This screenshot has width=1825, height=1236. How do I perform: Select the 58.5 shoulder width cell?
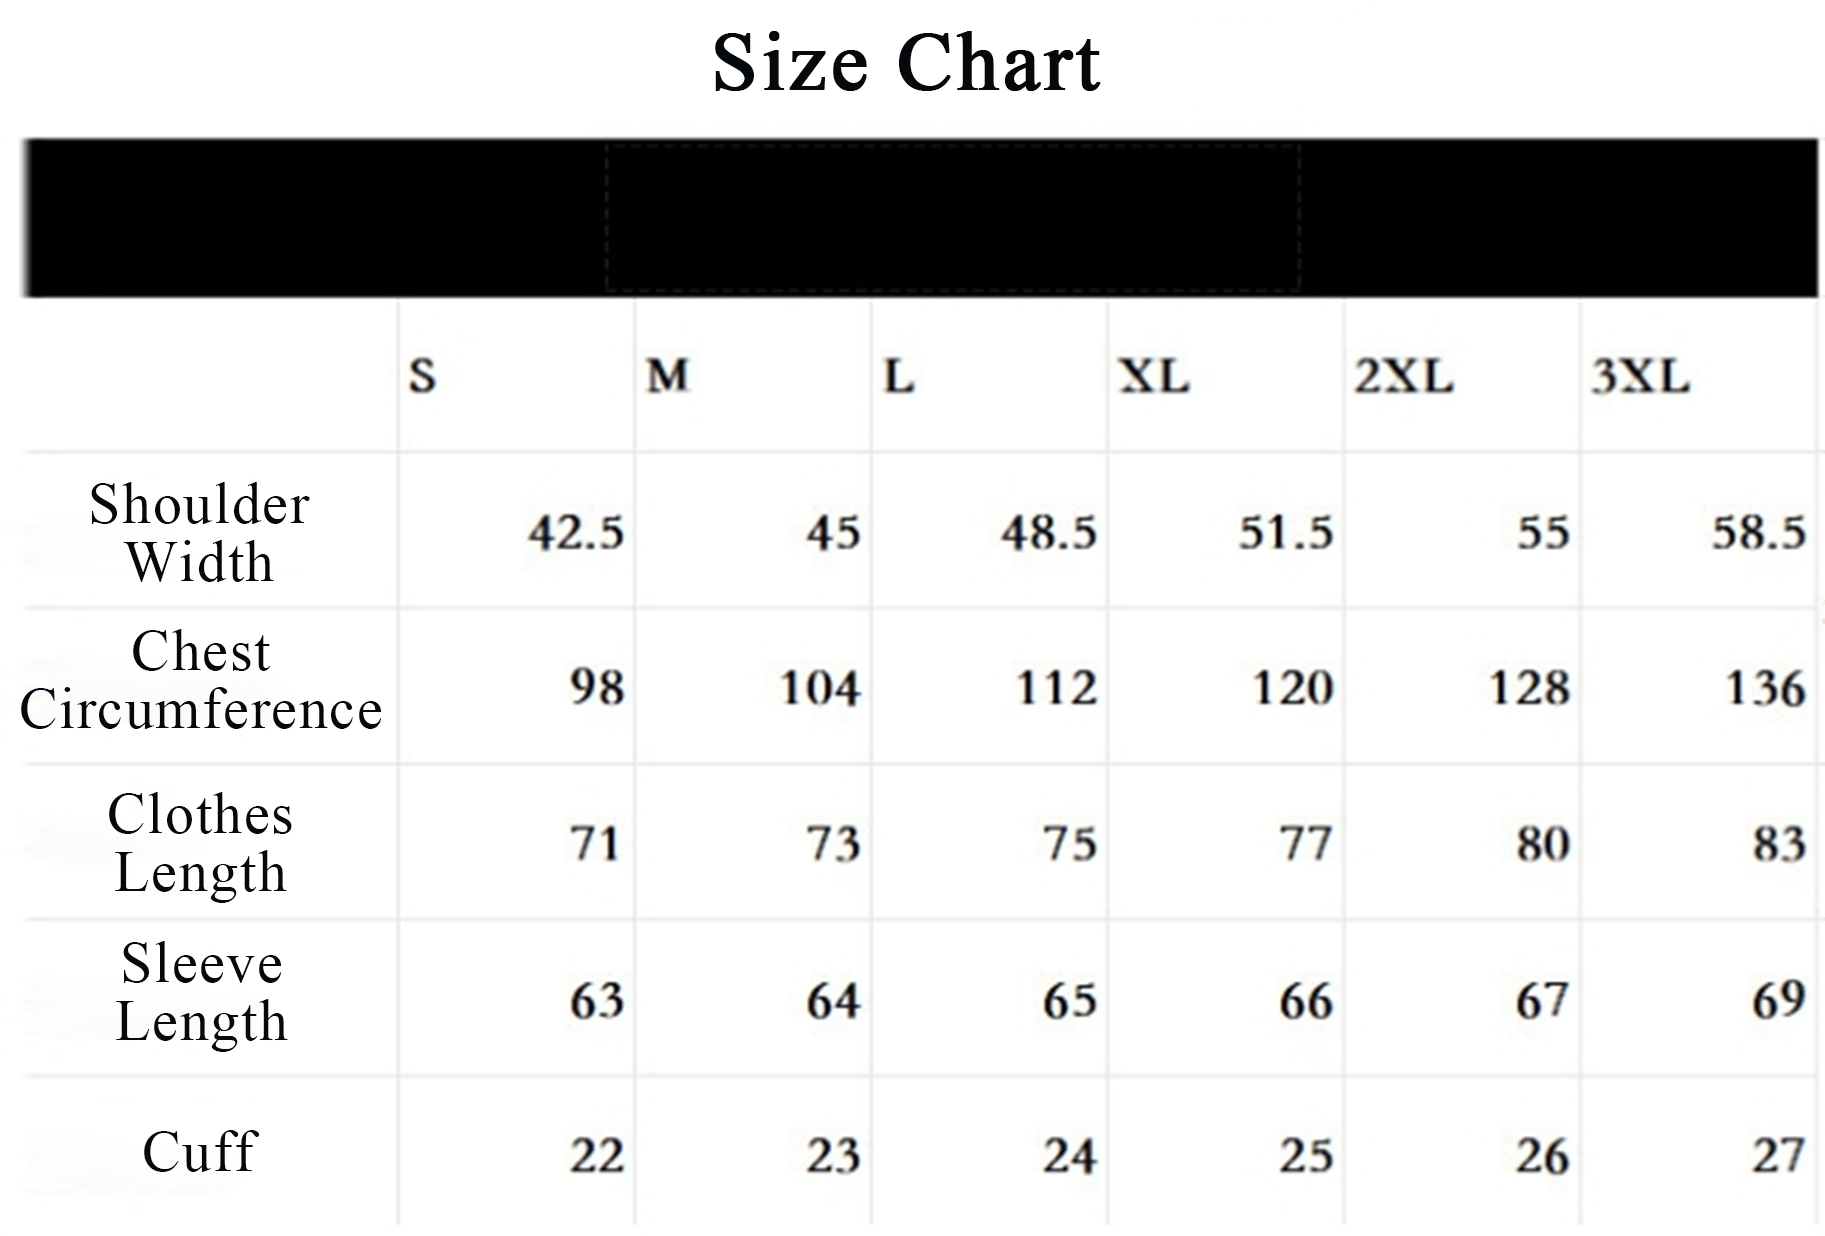[1758, 532]
